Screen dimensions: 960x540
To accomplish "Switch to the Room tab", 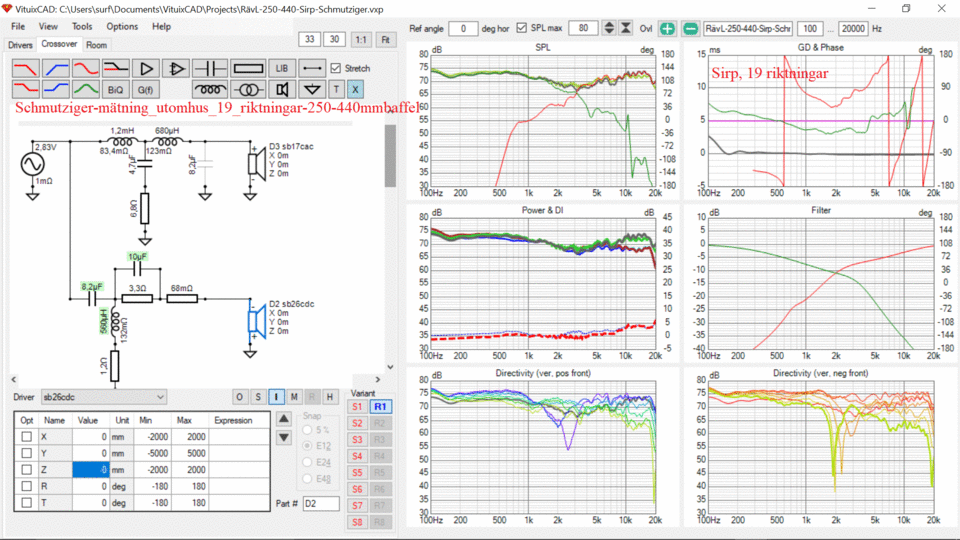I will point(96,45).
